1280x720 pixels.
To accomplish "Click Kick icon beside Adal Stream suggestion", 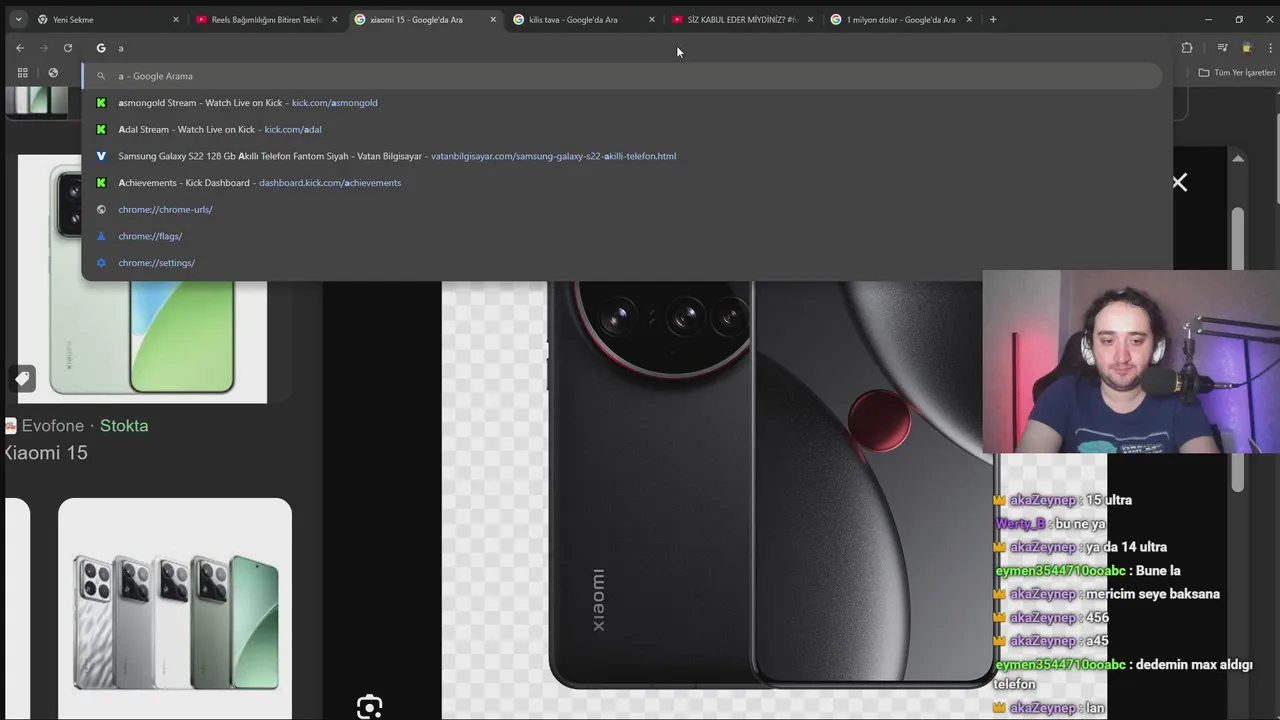I will [101, 129].
